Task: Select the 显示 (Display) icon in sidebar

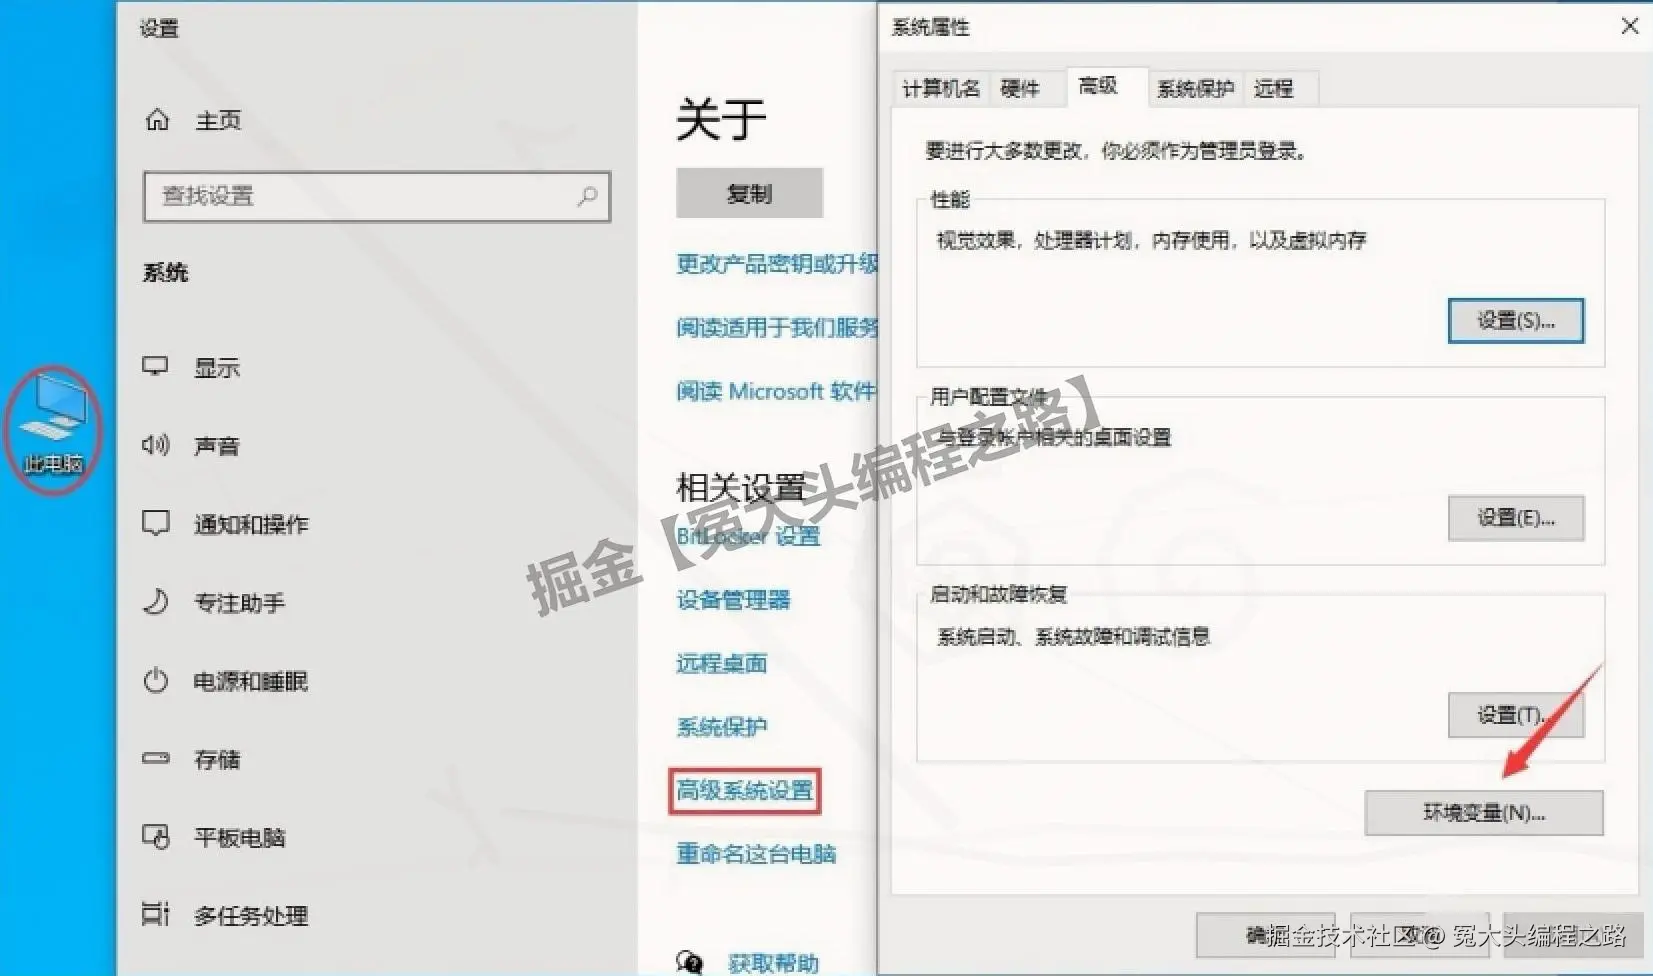Action: pos(156,367)
